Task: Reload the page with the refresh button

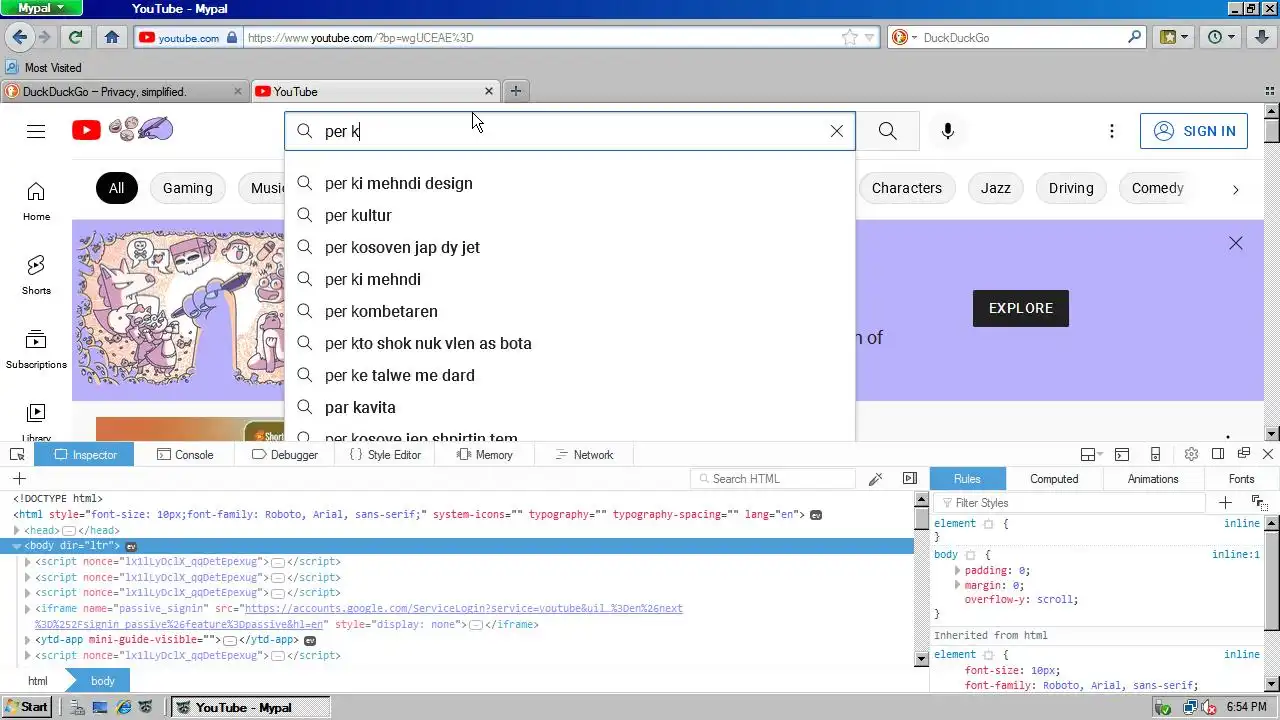Action: point(75,37)
